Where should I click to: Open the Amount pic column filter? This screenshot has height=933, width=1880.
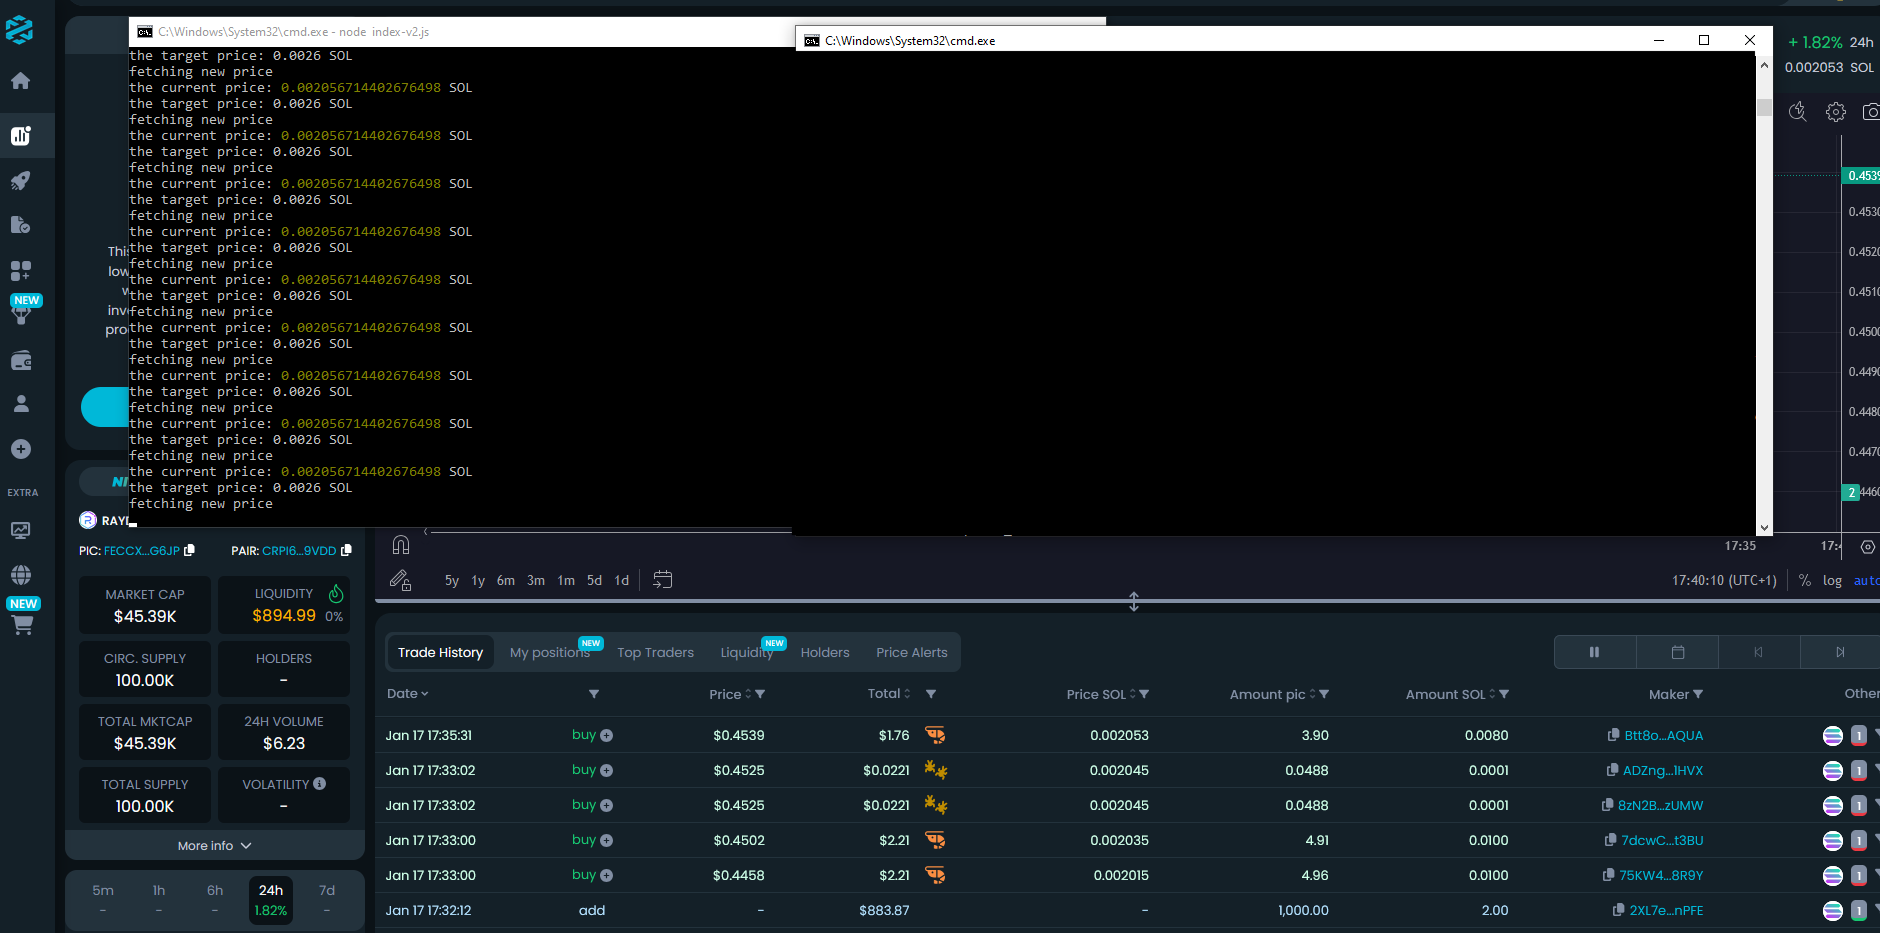tap(1324, 694)
